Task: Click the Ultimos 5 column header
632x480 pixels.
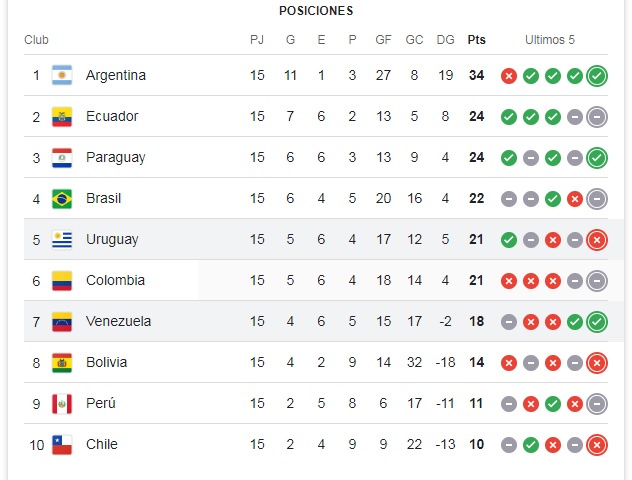Action: 550,39
